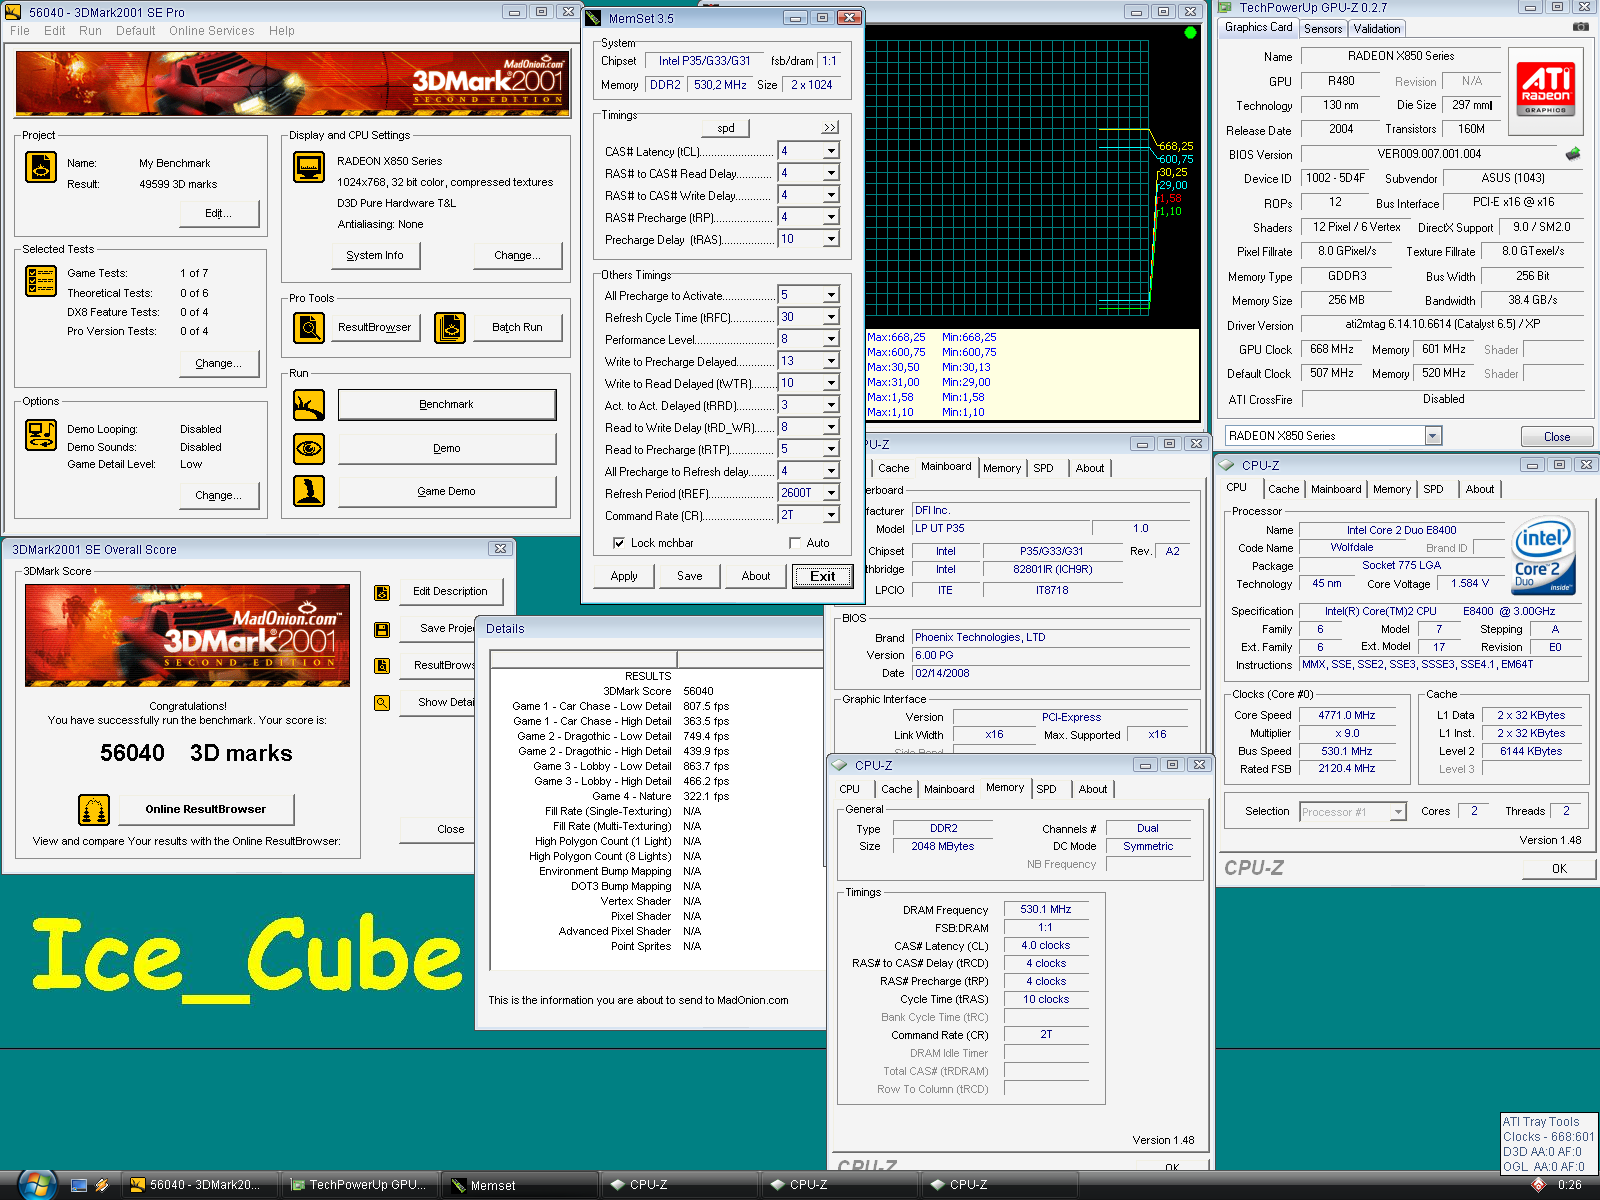Click the Memset taskbar button
The height and width of the screenshot is (1200, 1600).
520,1185
